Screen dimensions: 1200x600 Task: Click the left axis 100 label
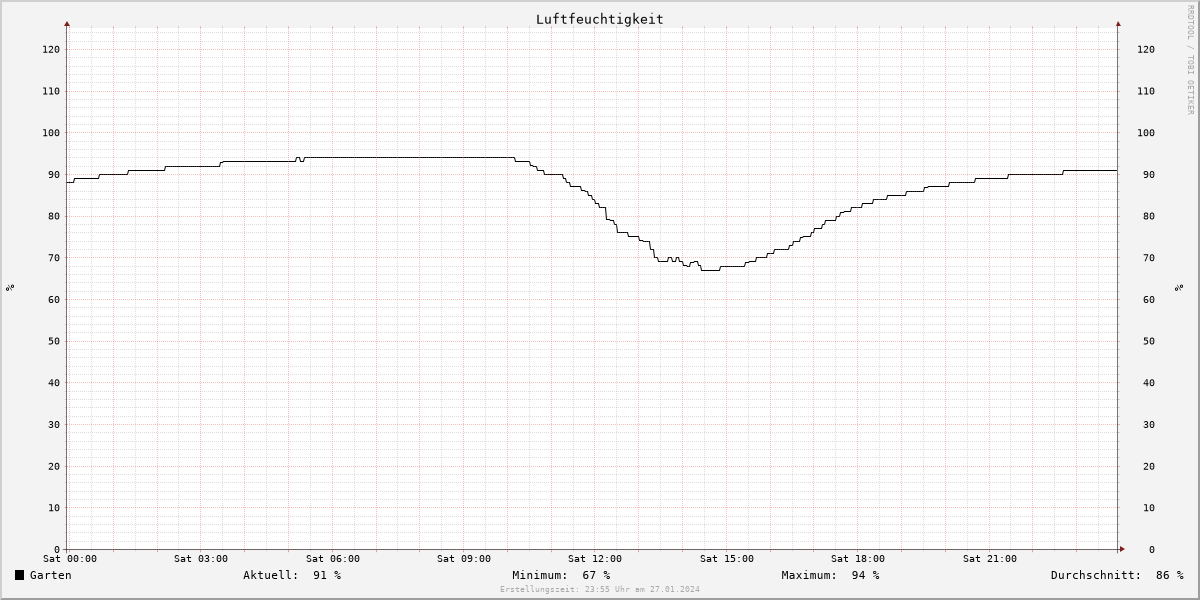(51, 133)
